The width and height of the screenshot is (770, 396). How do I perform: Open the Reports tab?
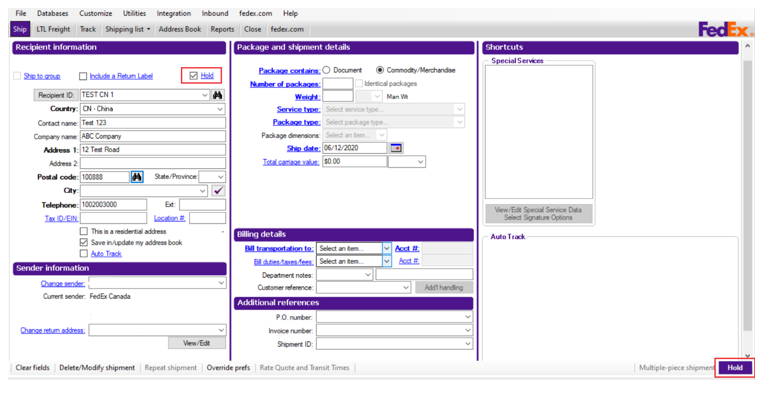pyautogui.click(x=222, y=29)
